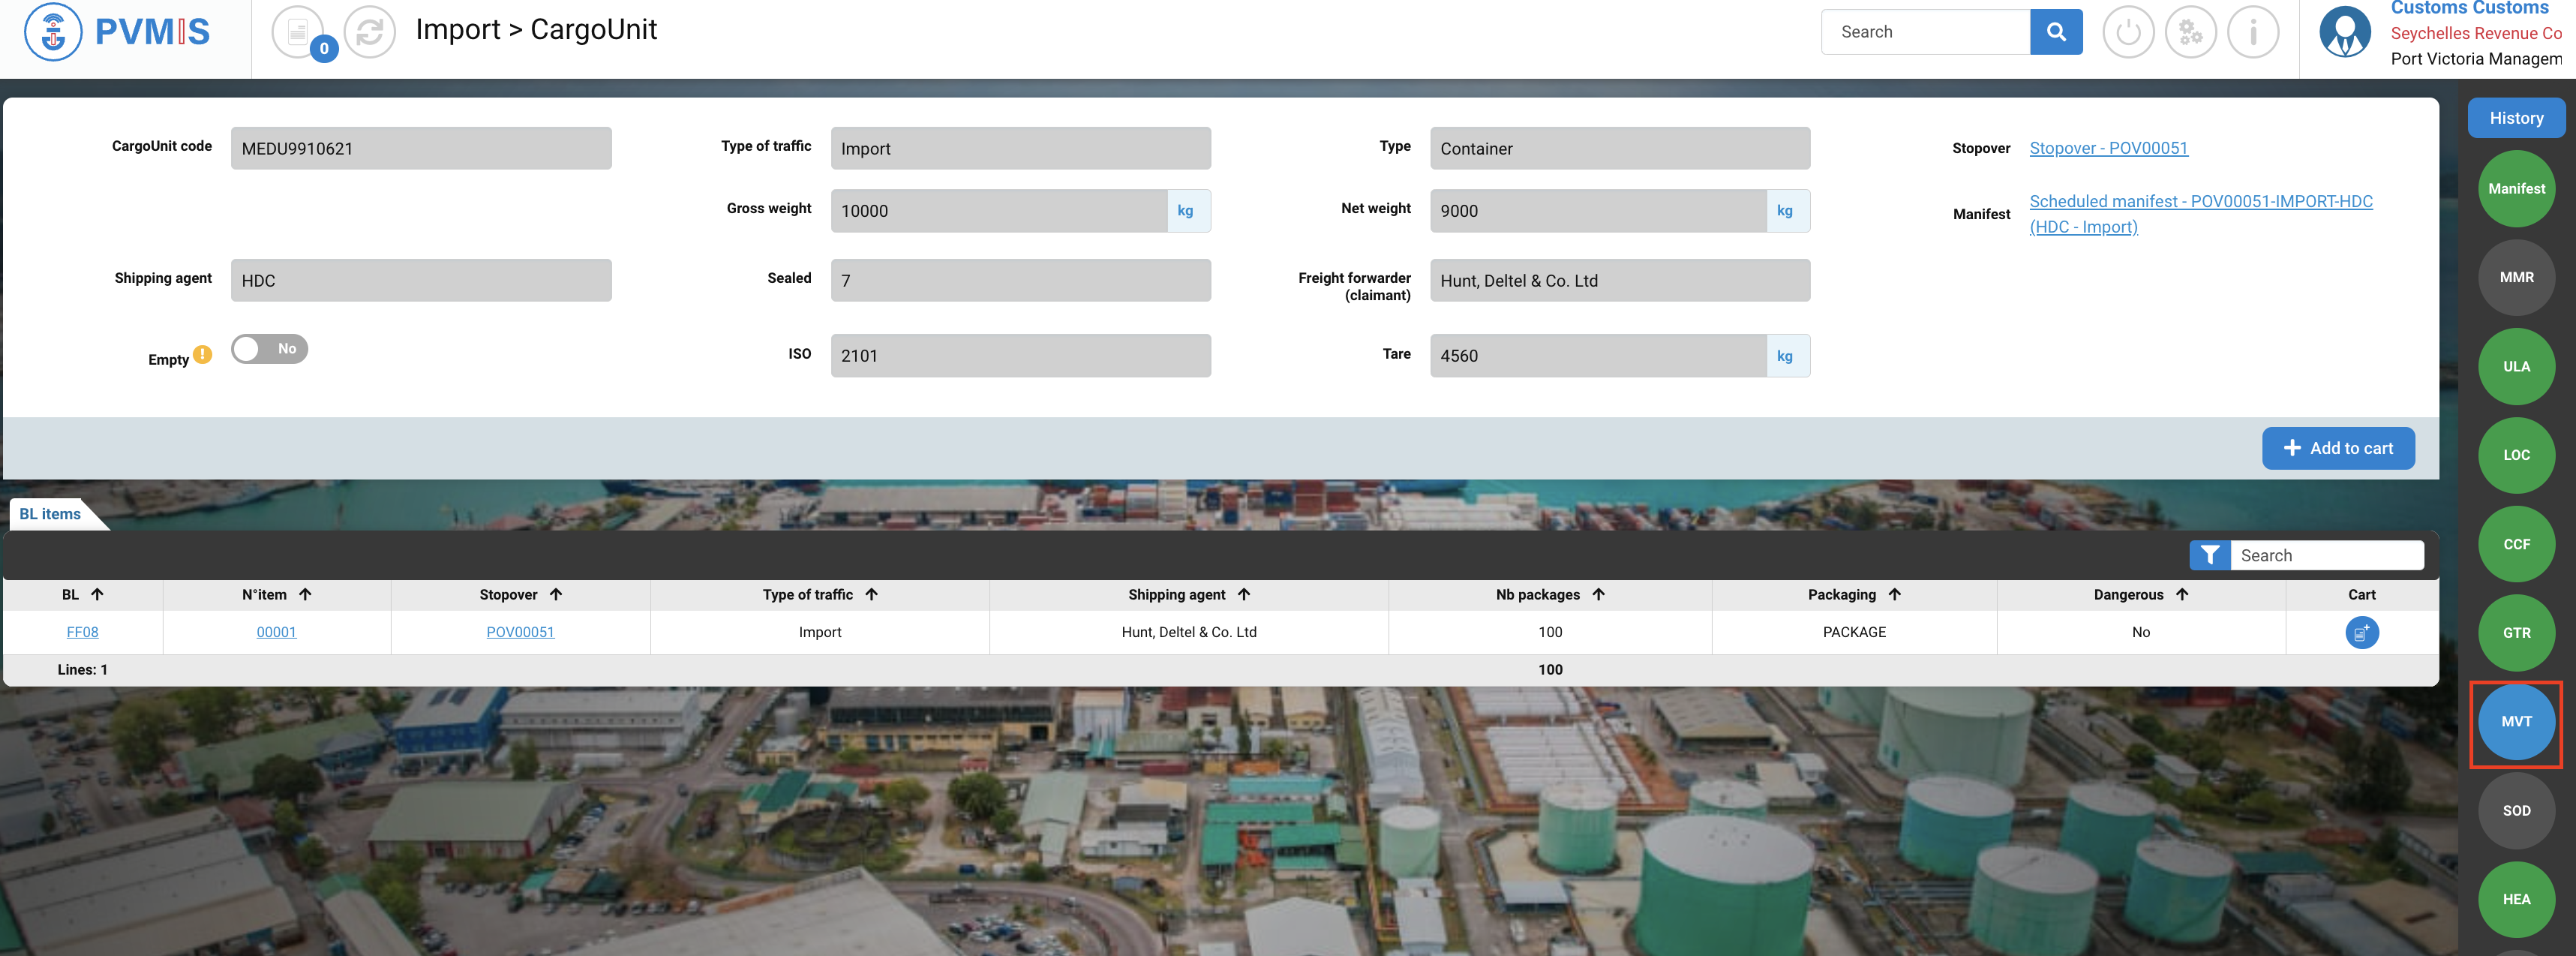This screenshot has width=2576, height=956.
Task: Click the Empty warning exclamation icon
Action: pos(203,355)
